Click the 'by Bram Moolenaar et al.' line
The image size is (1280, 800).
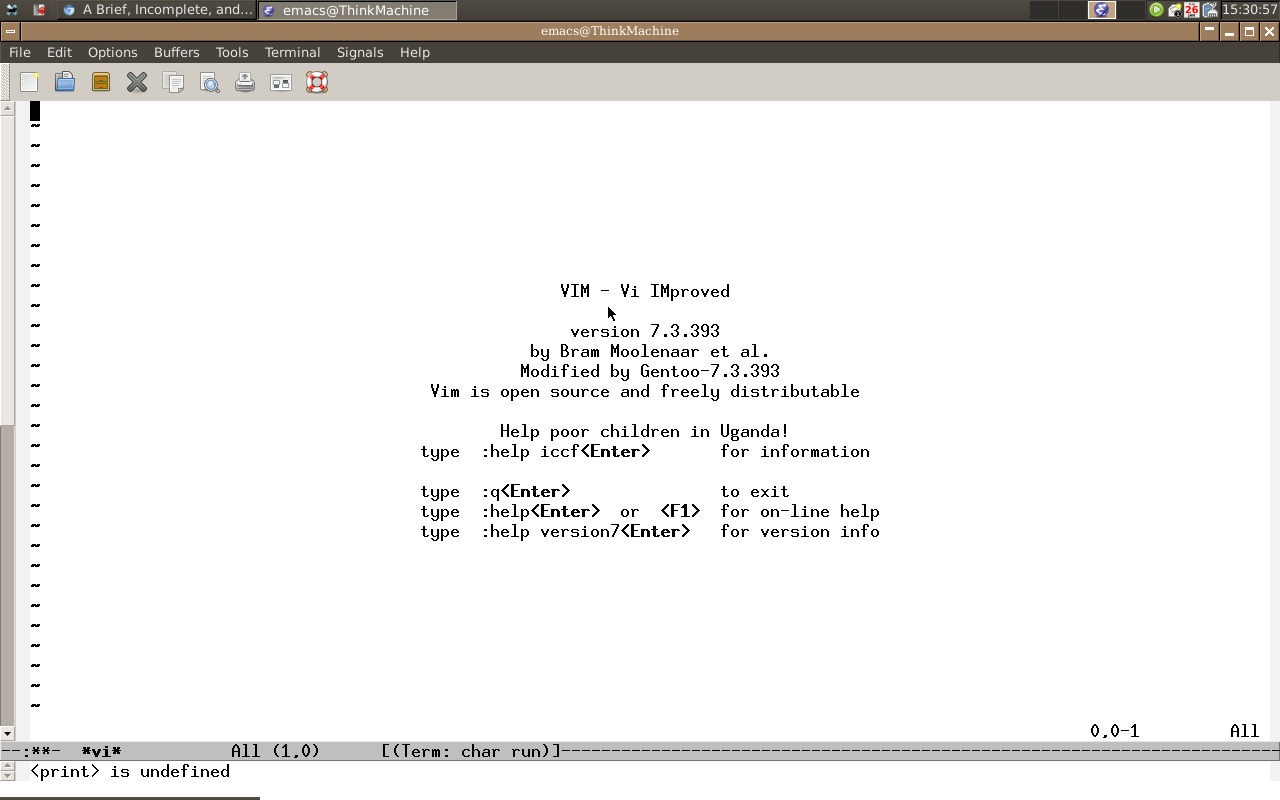click(x=650, y=351)
